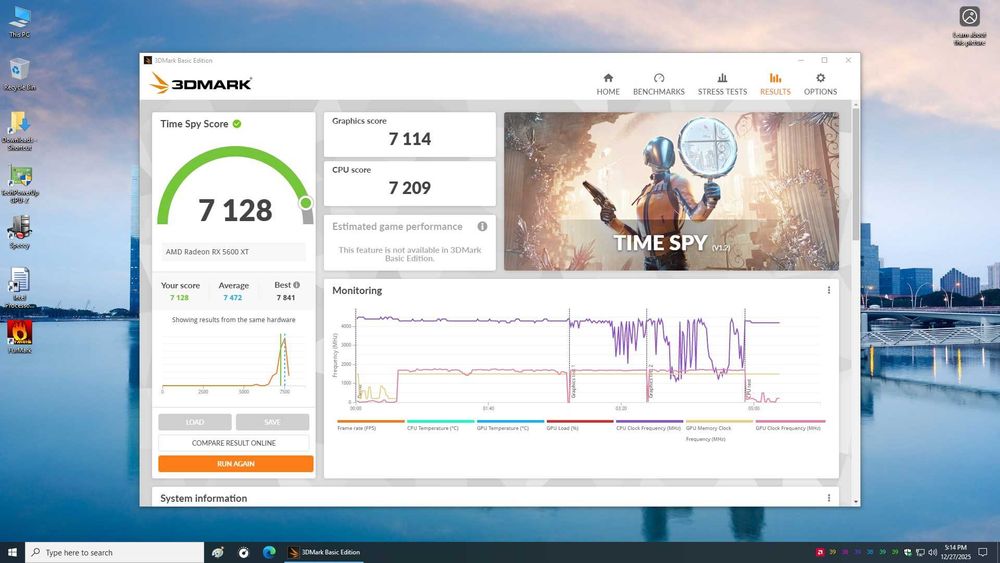
Task: Open the notification center icon
Action: [x=983, y=552]
